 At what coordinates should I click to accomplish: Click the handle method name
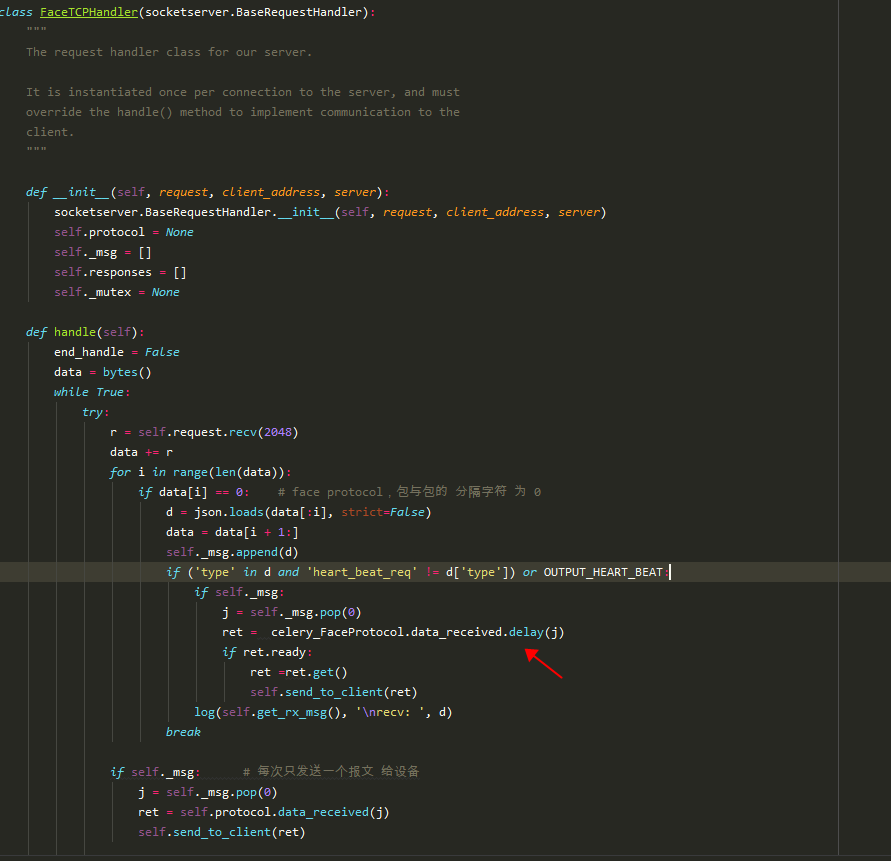(x=75, y=332)
